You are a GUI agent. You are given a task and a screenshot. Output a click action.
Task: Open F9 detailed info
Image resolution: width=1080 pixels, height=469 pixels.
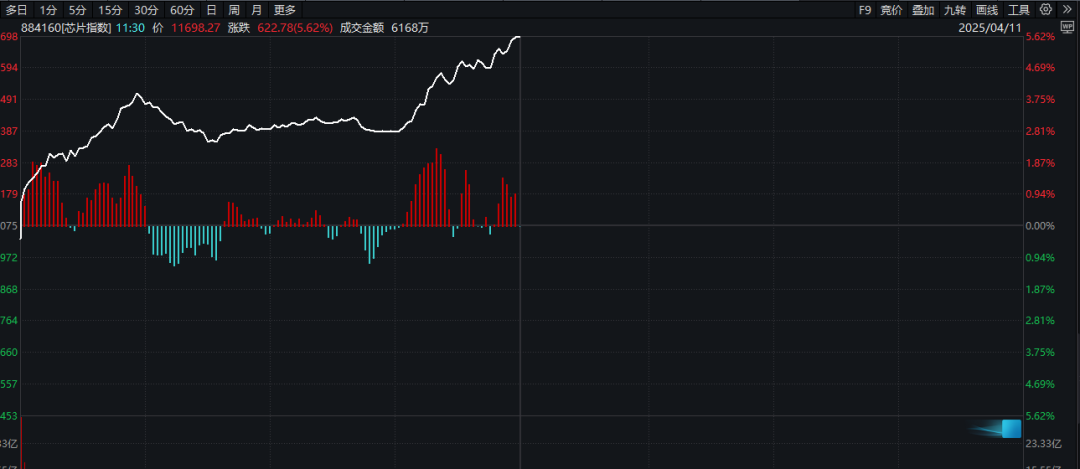pos(864,10)
